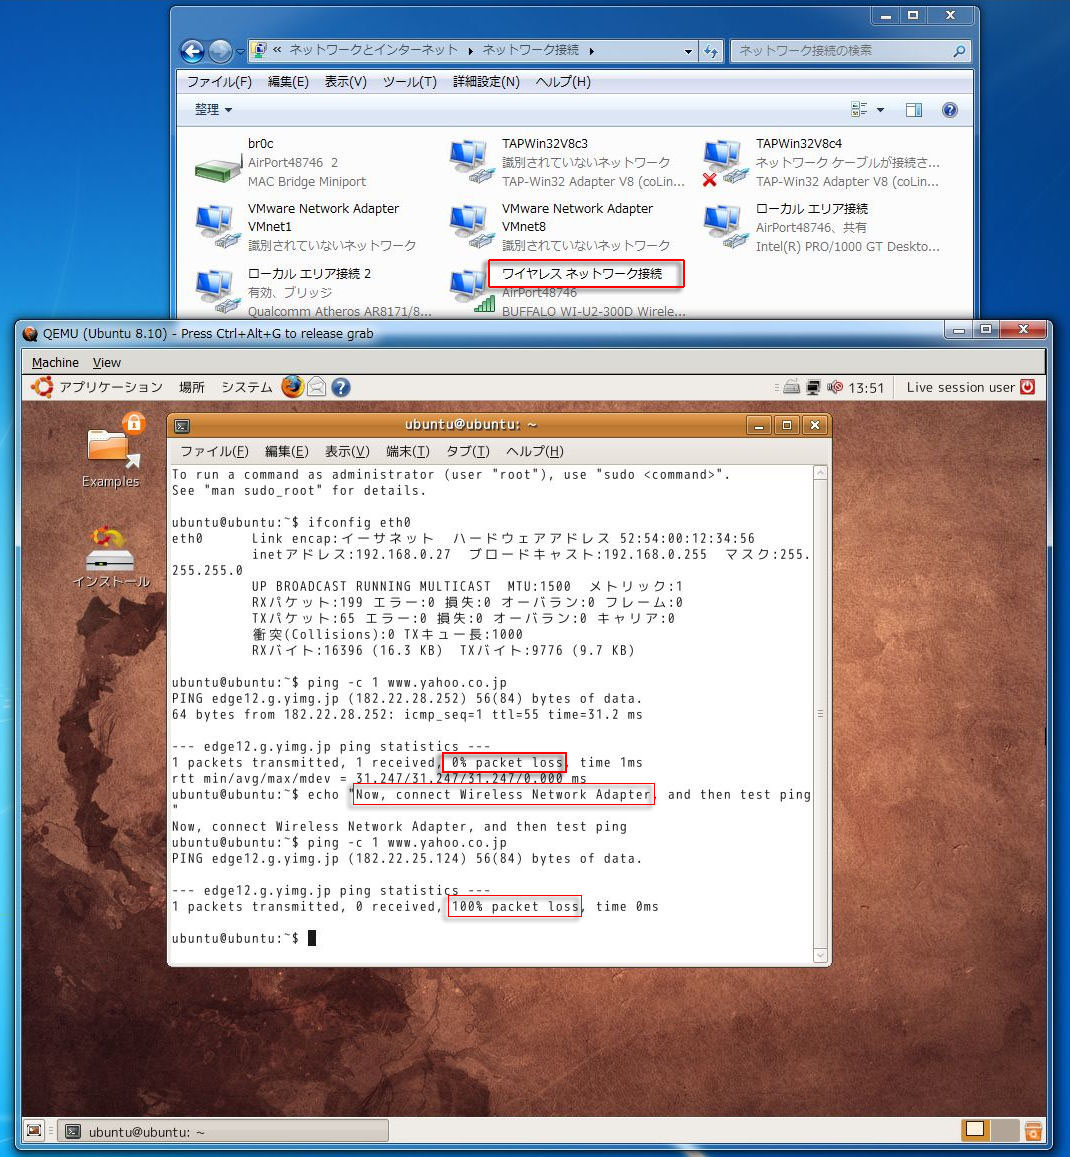
Task: Open 表示(V) menu in the terminal window
Action: click(347, 451)
